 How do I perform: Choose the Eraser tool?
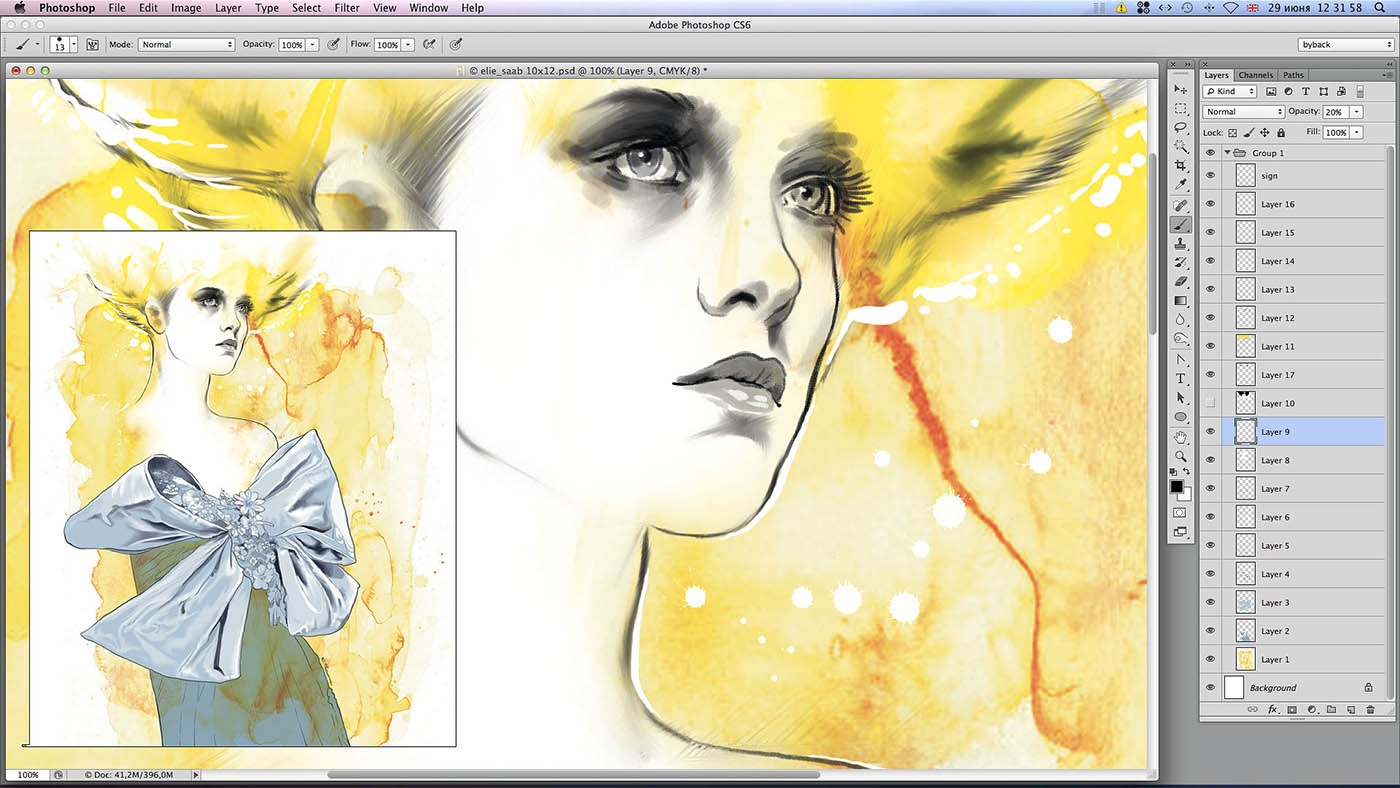[1181, 281]
